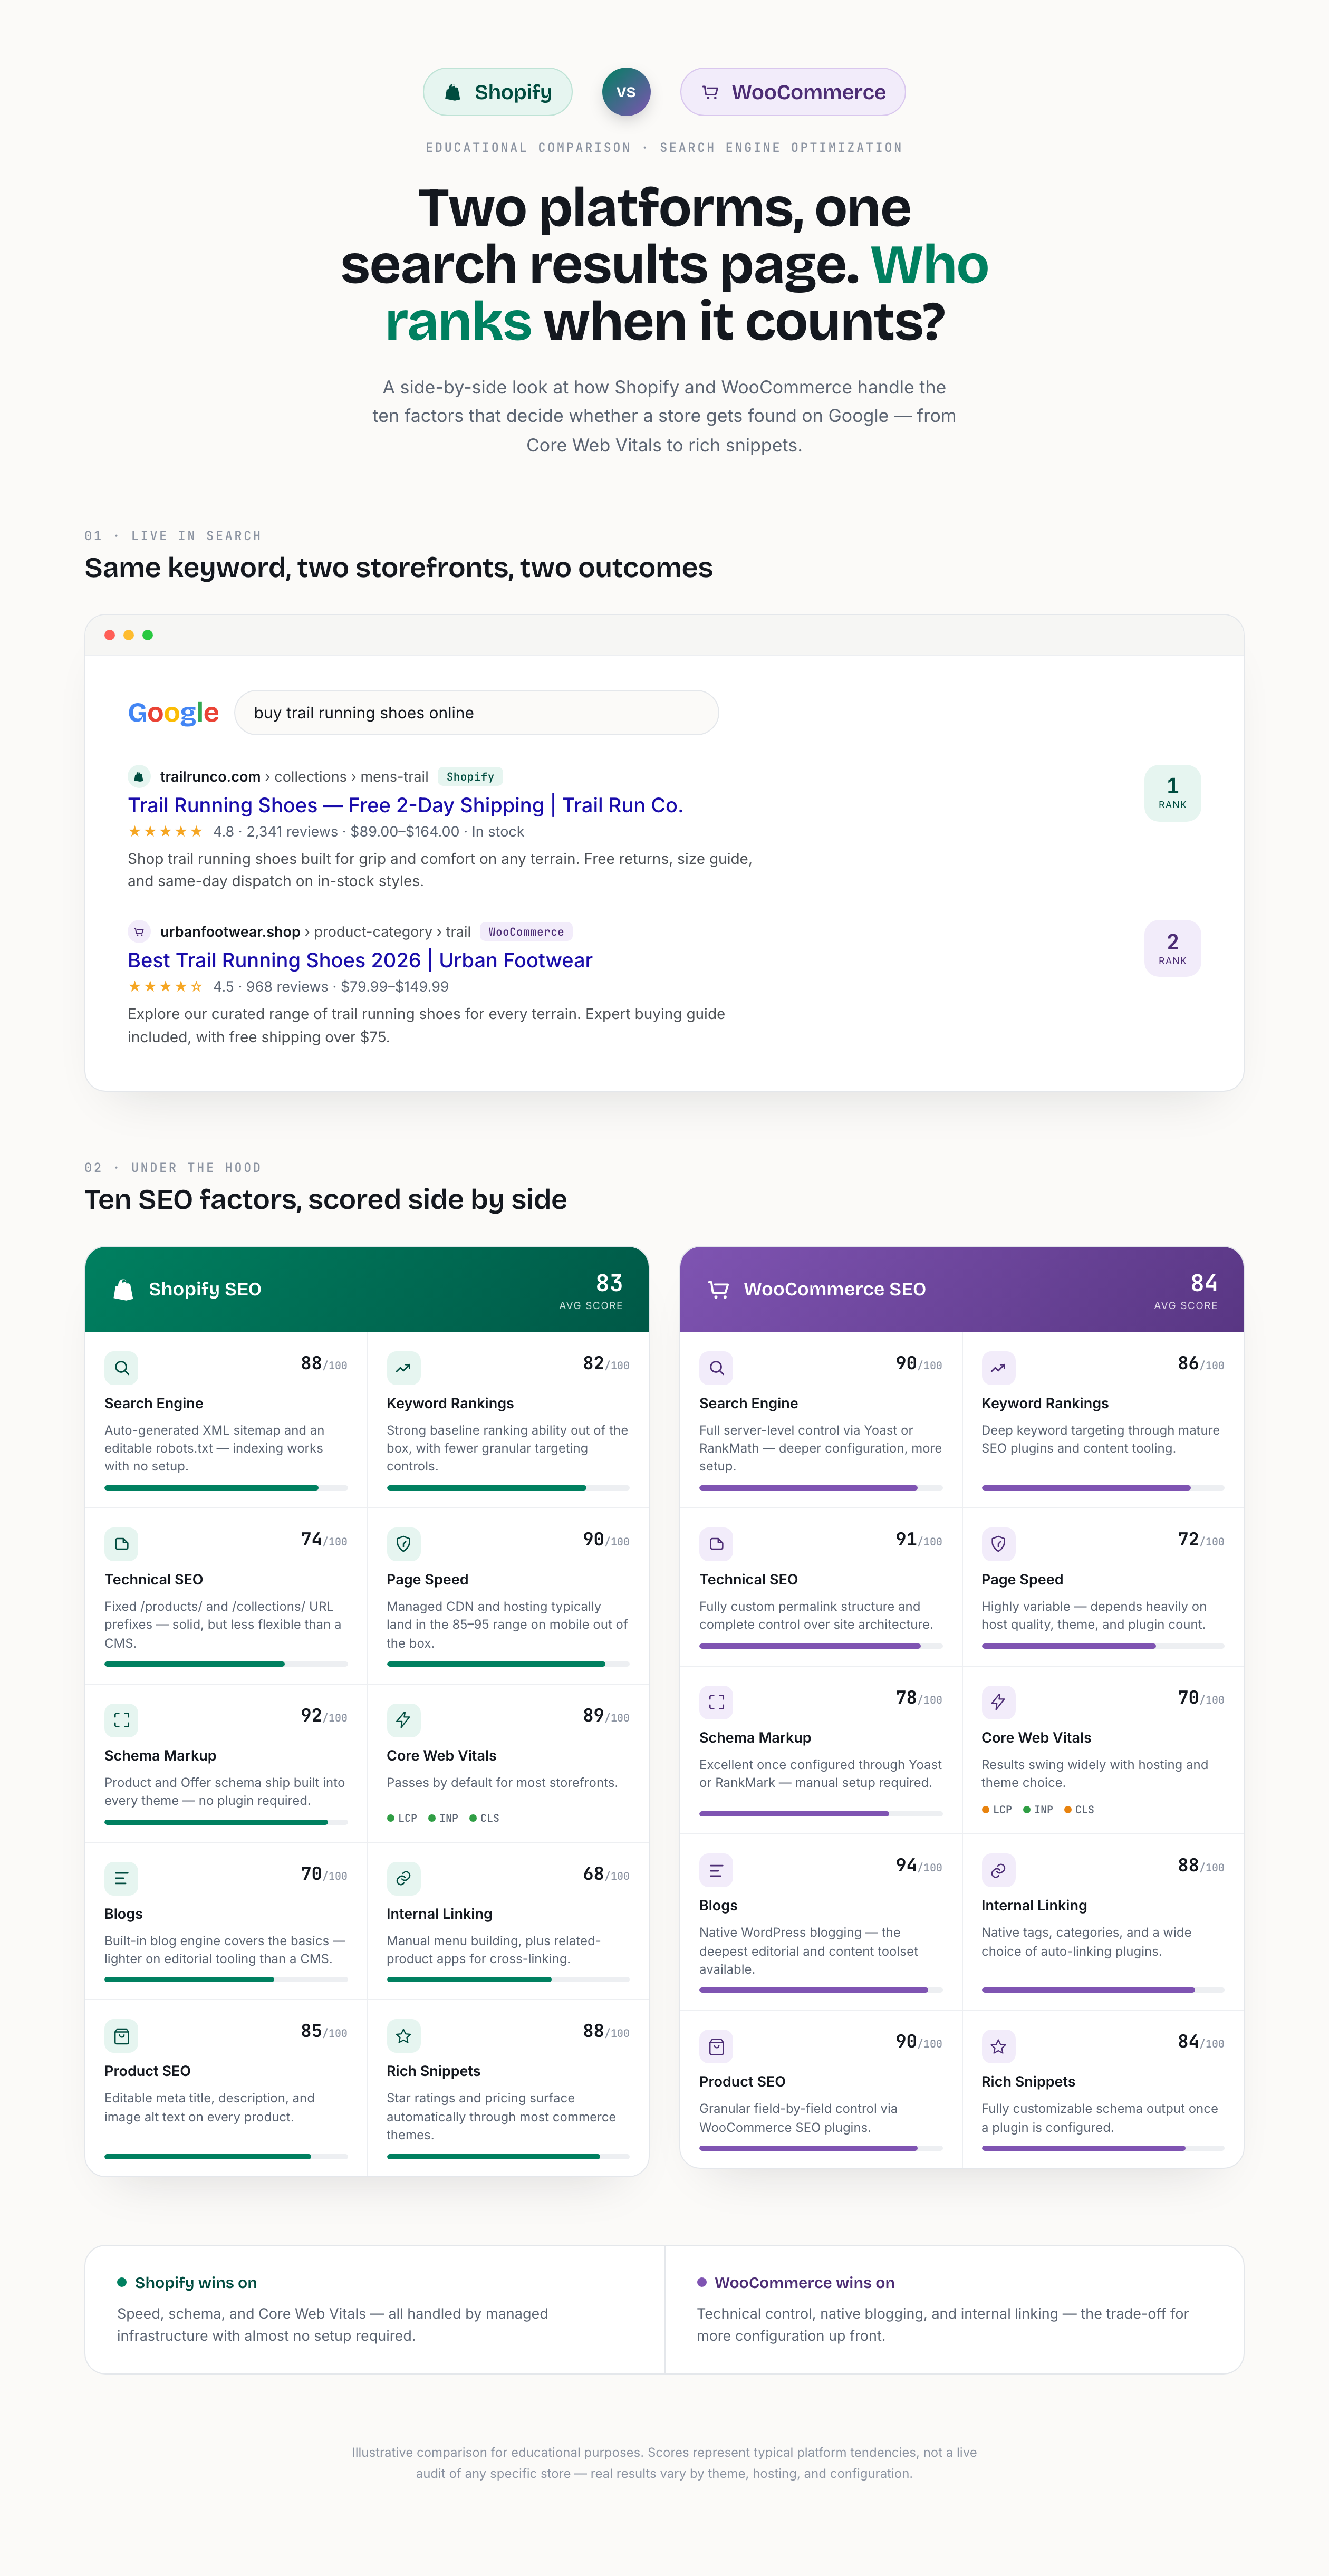The width and height of the screenshot is (1329, 2576).
Task: Click the trailrunco.com breadcrumb URL
Action: pos(294,777)
